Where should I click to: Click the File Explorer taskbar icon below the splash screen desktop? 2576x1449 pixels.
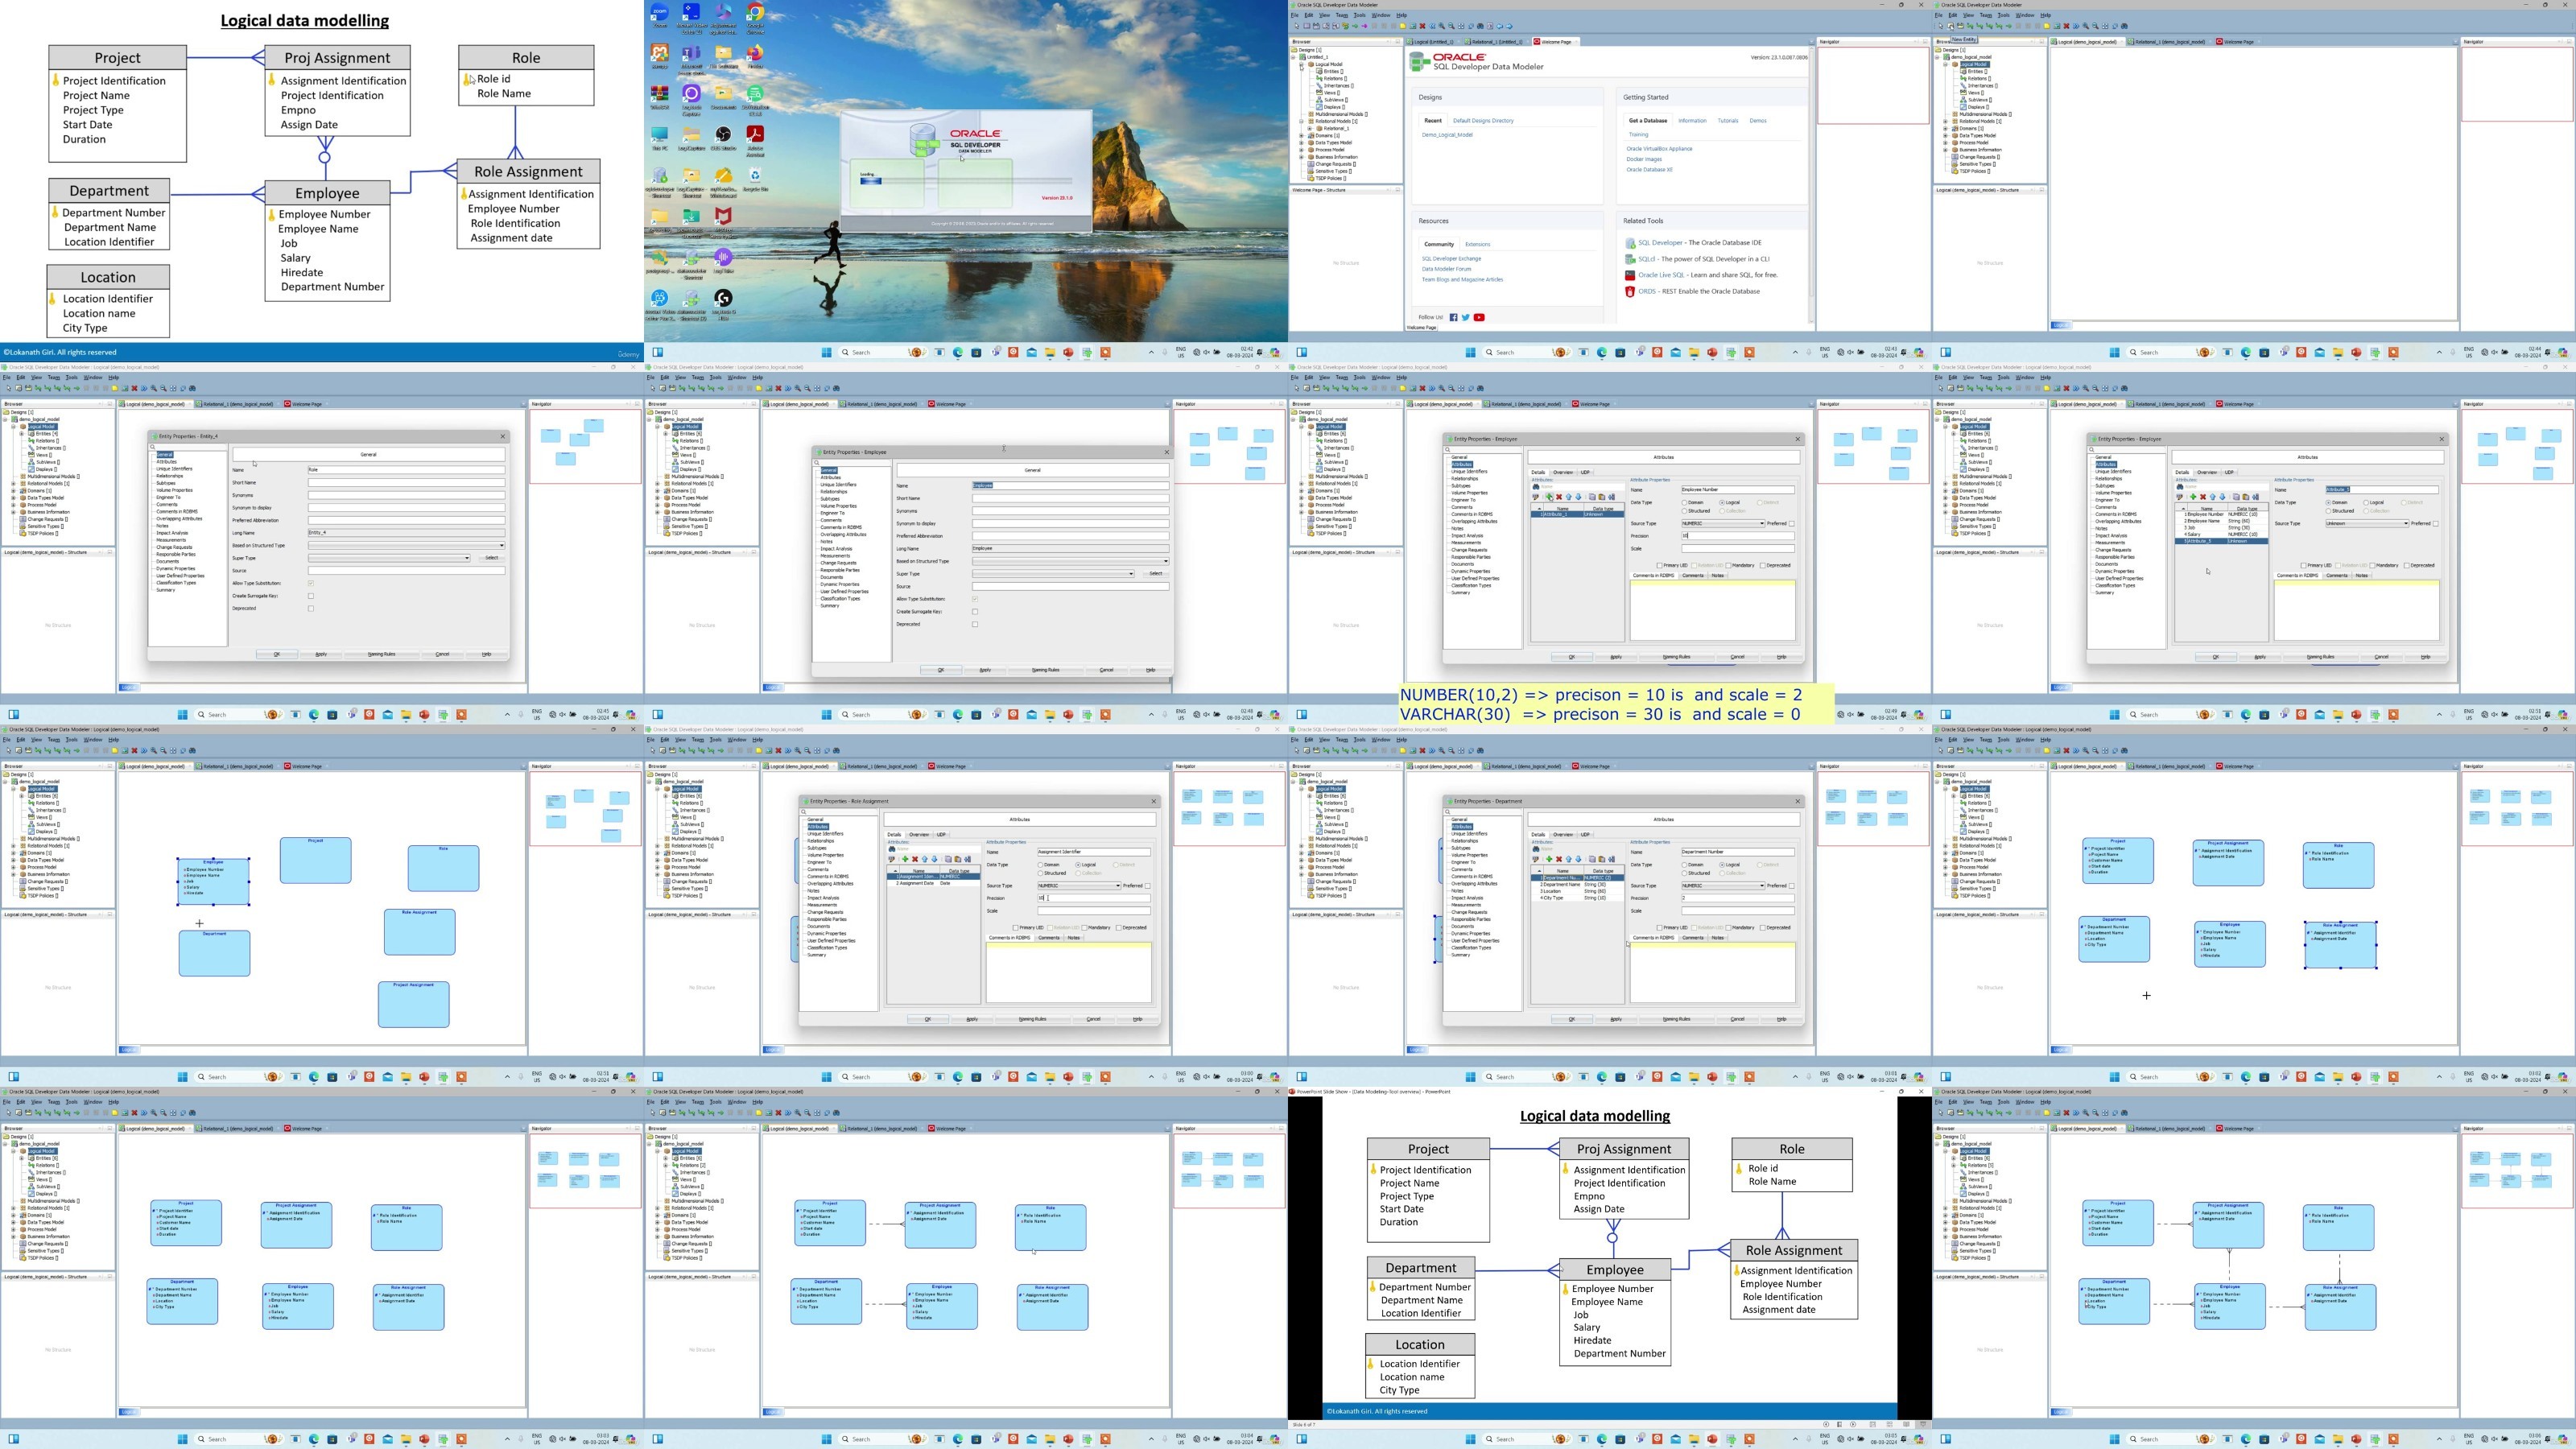(1050, 352)
